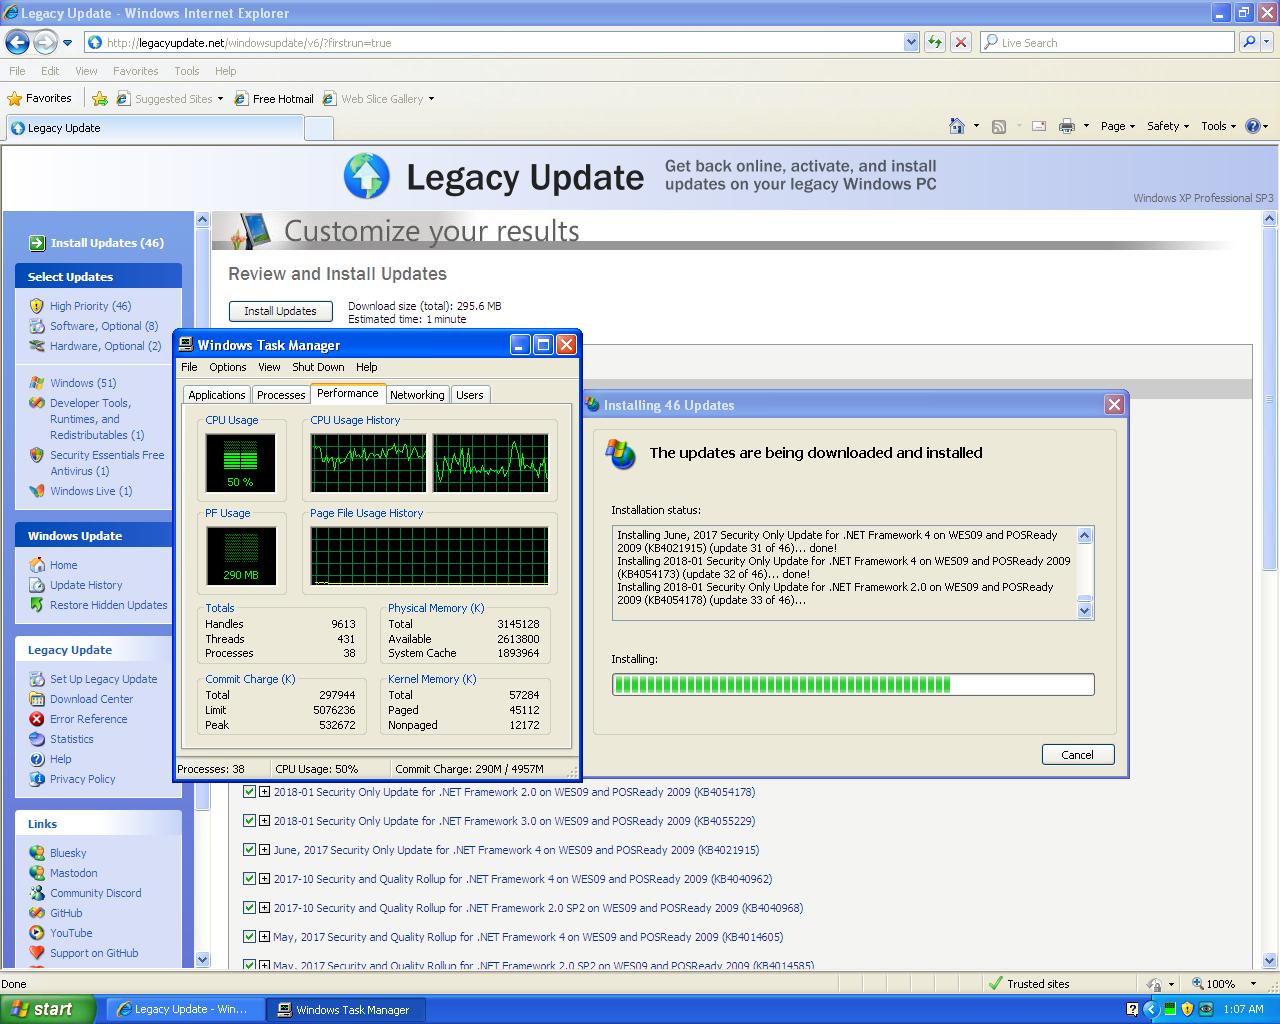
Task: Click the Legacy Update globe logo
Action: coord(366,176)
